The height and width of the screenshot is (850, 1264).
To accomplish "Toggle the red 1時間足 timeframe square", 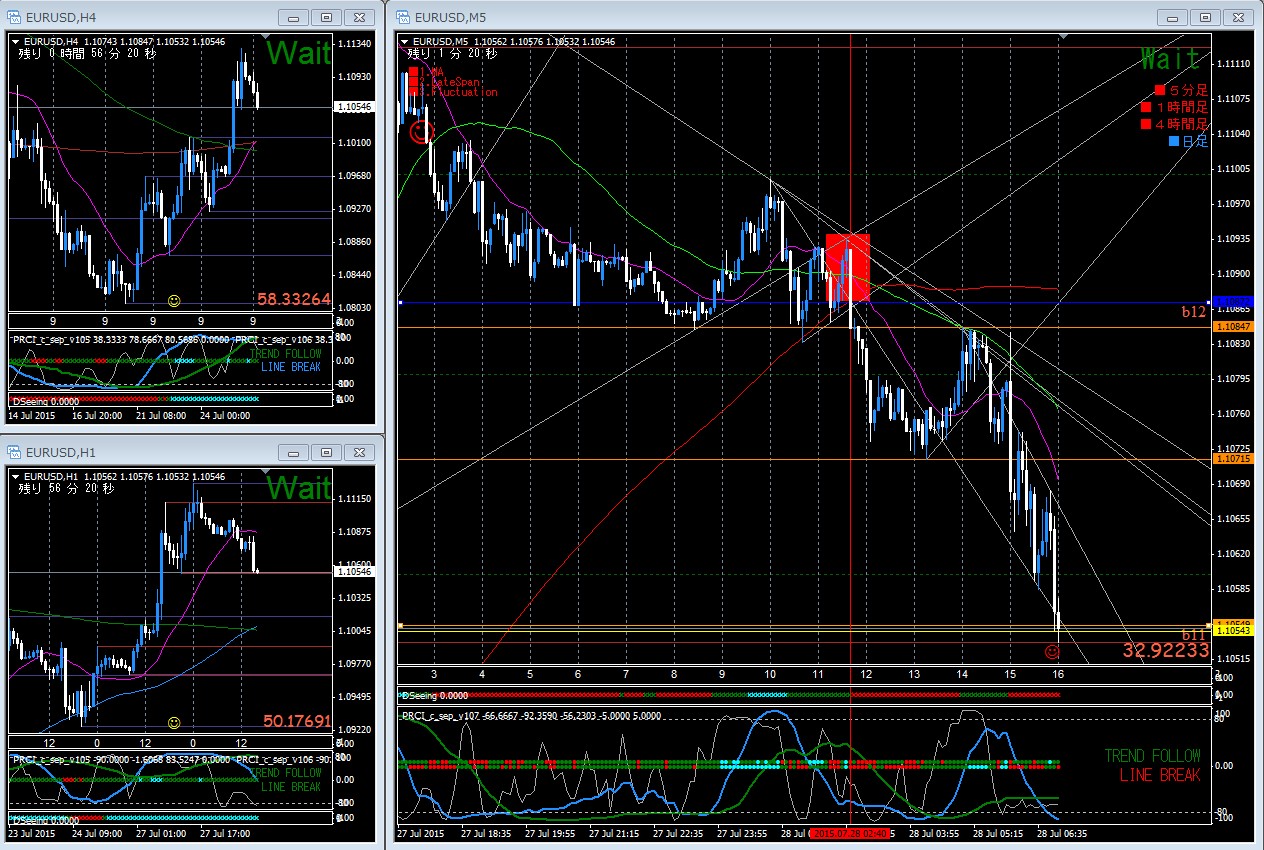I will pos(1146,107).
